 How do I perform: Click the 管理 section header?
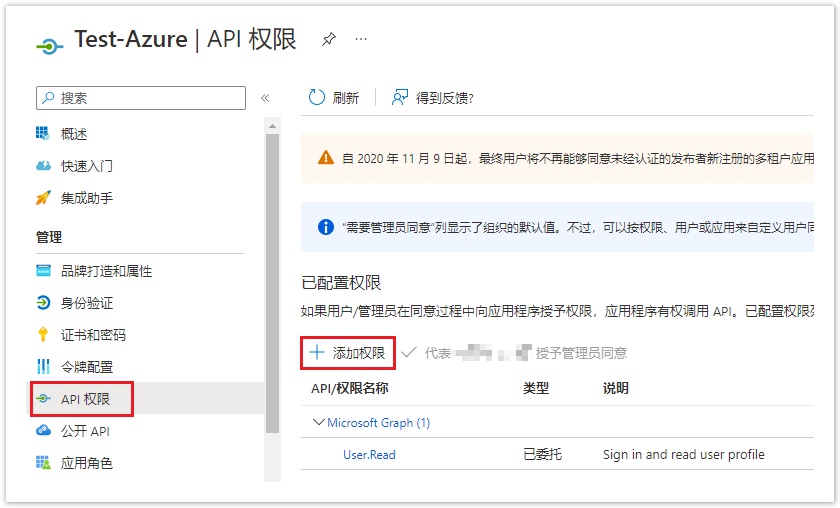pos(49,237)
